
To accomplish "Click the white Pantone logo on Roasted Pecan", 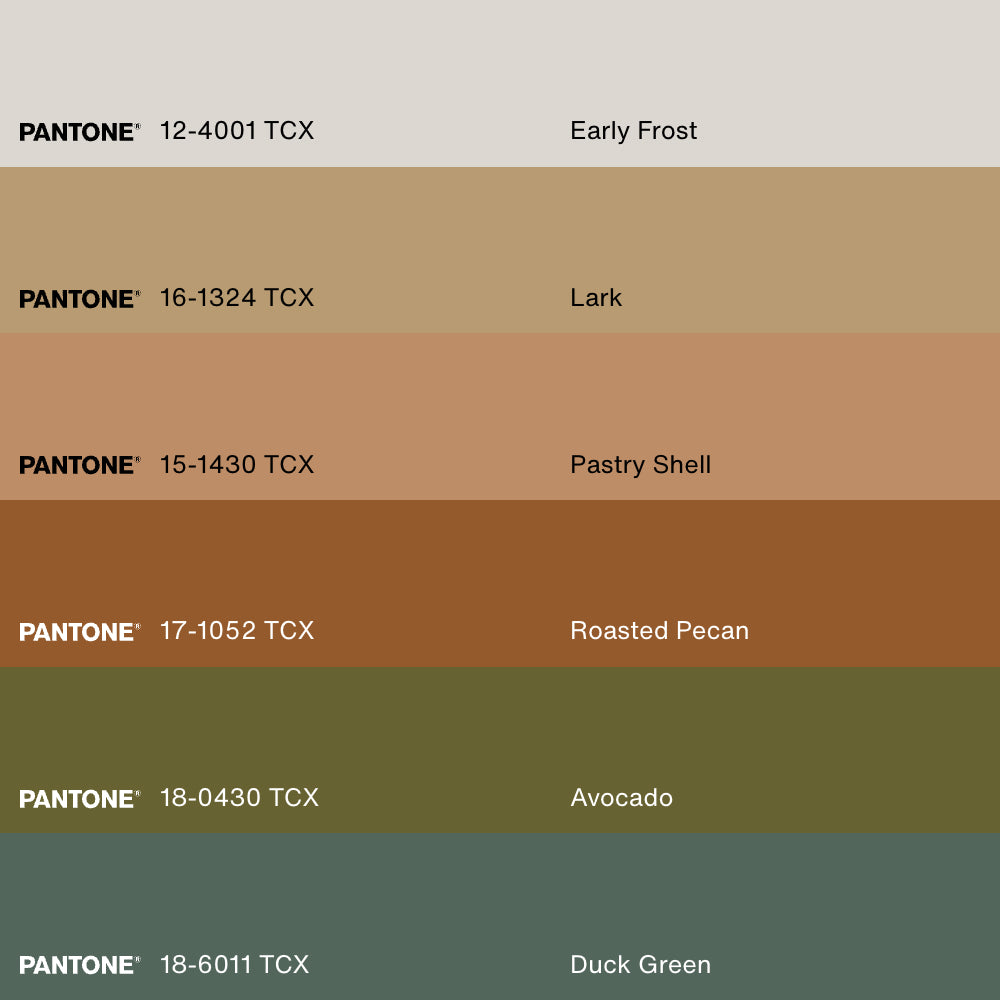I will click(x=79, y=632).
